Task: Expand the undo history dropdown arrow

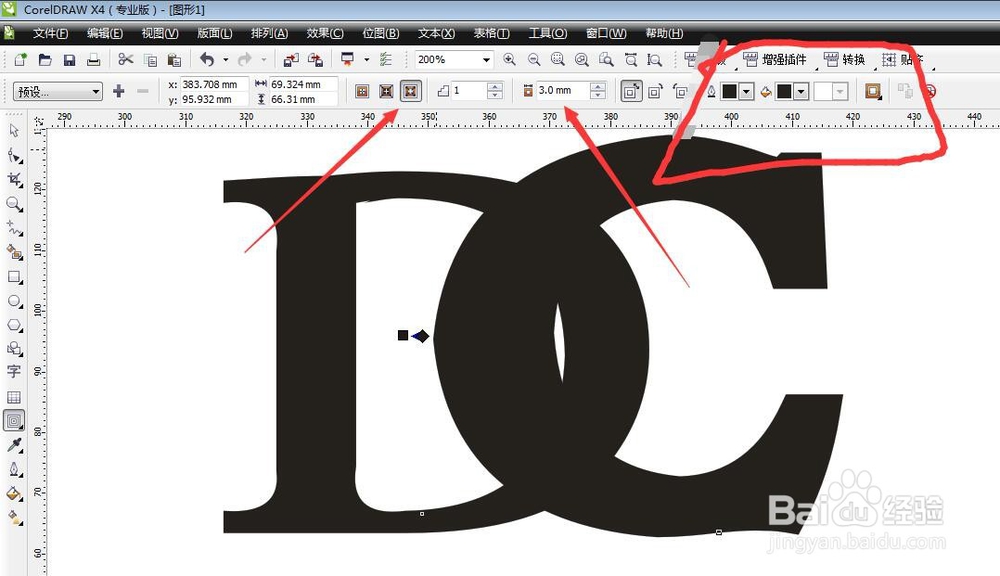Action: pyautogui.click(x=226, y=60)
